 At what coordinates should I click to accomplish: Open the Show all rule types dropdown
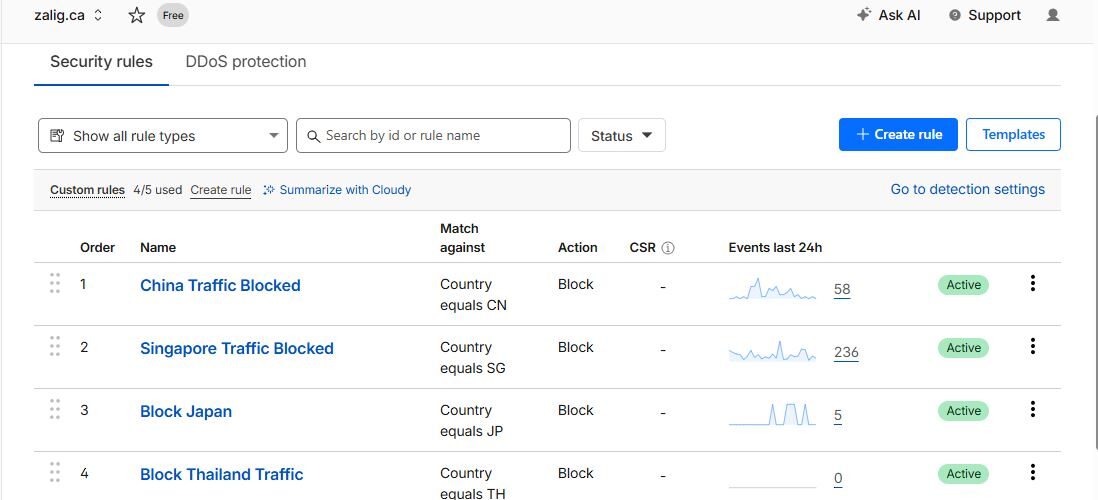click(163, 136)
